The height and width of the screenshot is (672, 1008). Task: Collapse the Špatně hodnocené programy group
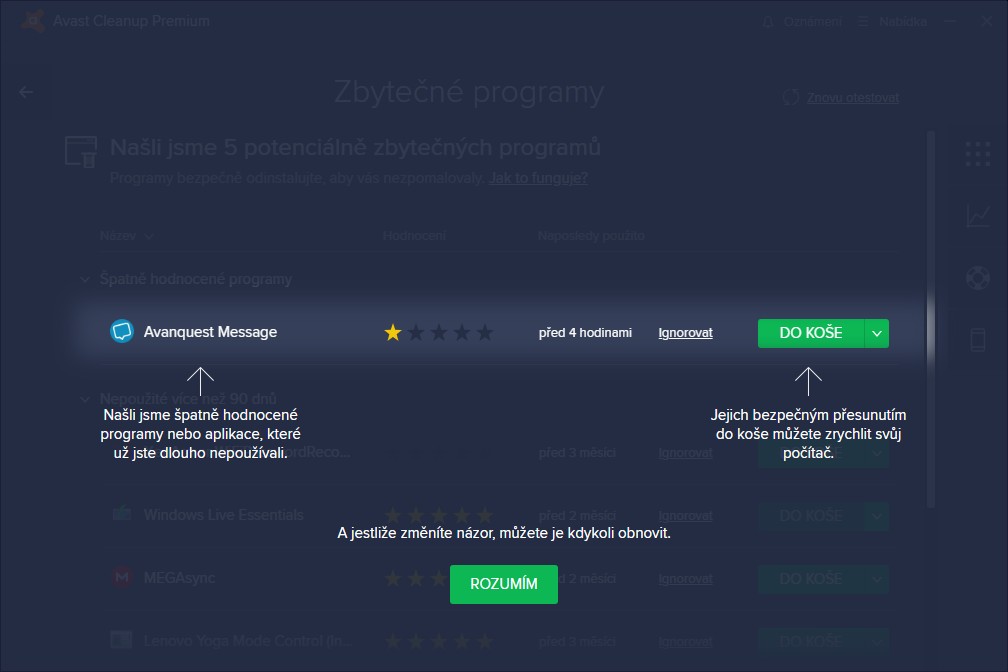coord(85,279)
